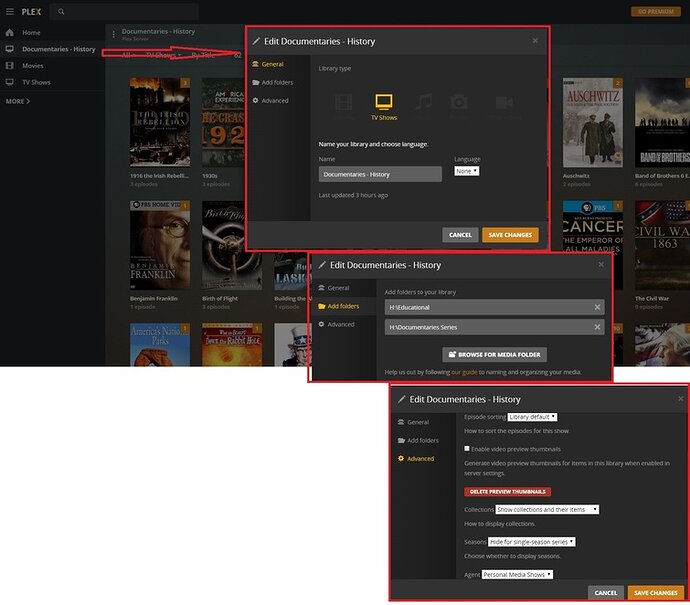
Task: Click the Home house icon in the sidebar
Action: click(x=10, y=33)
